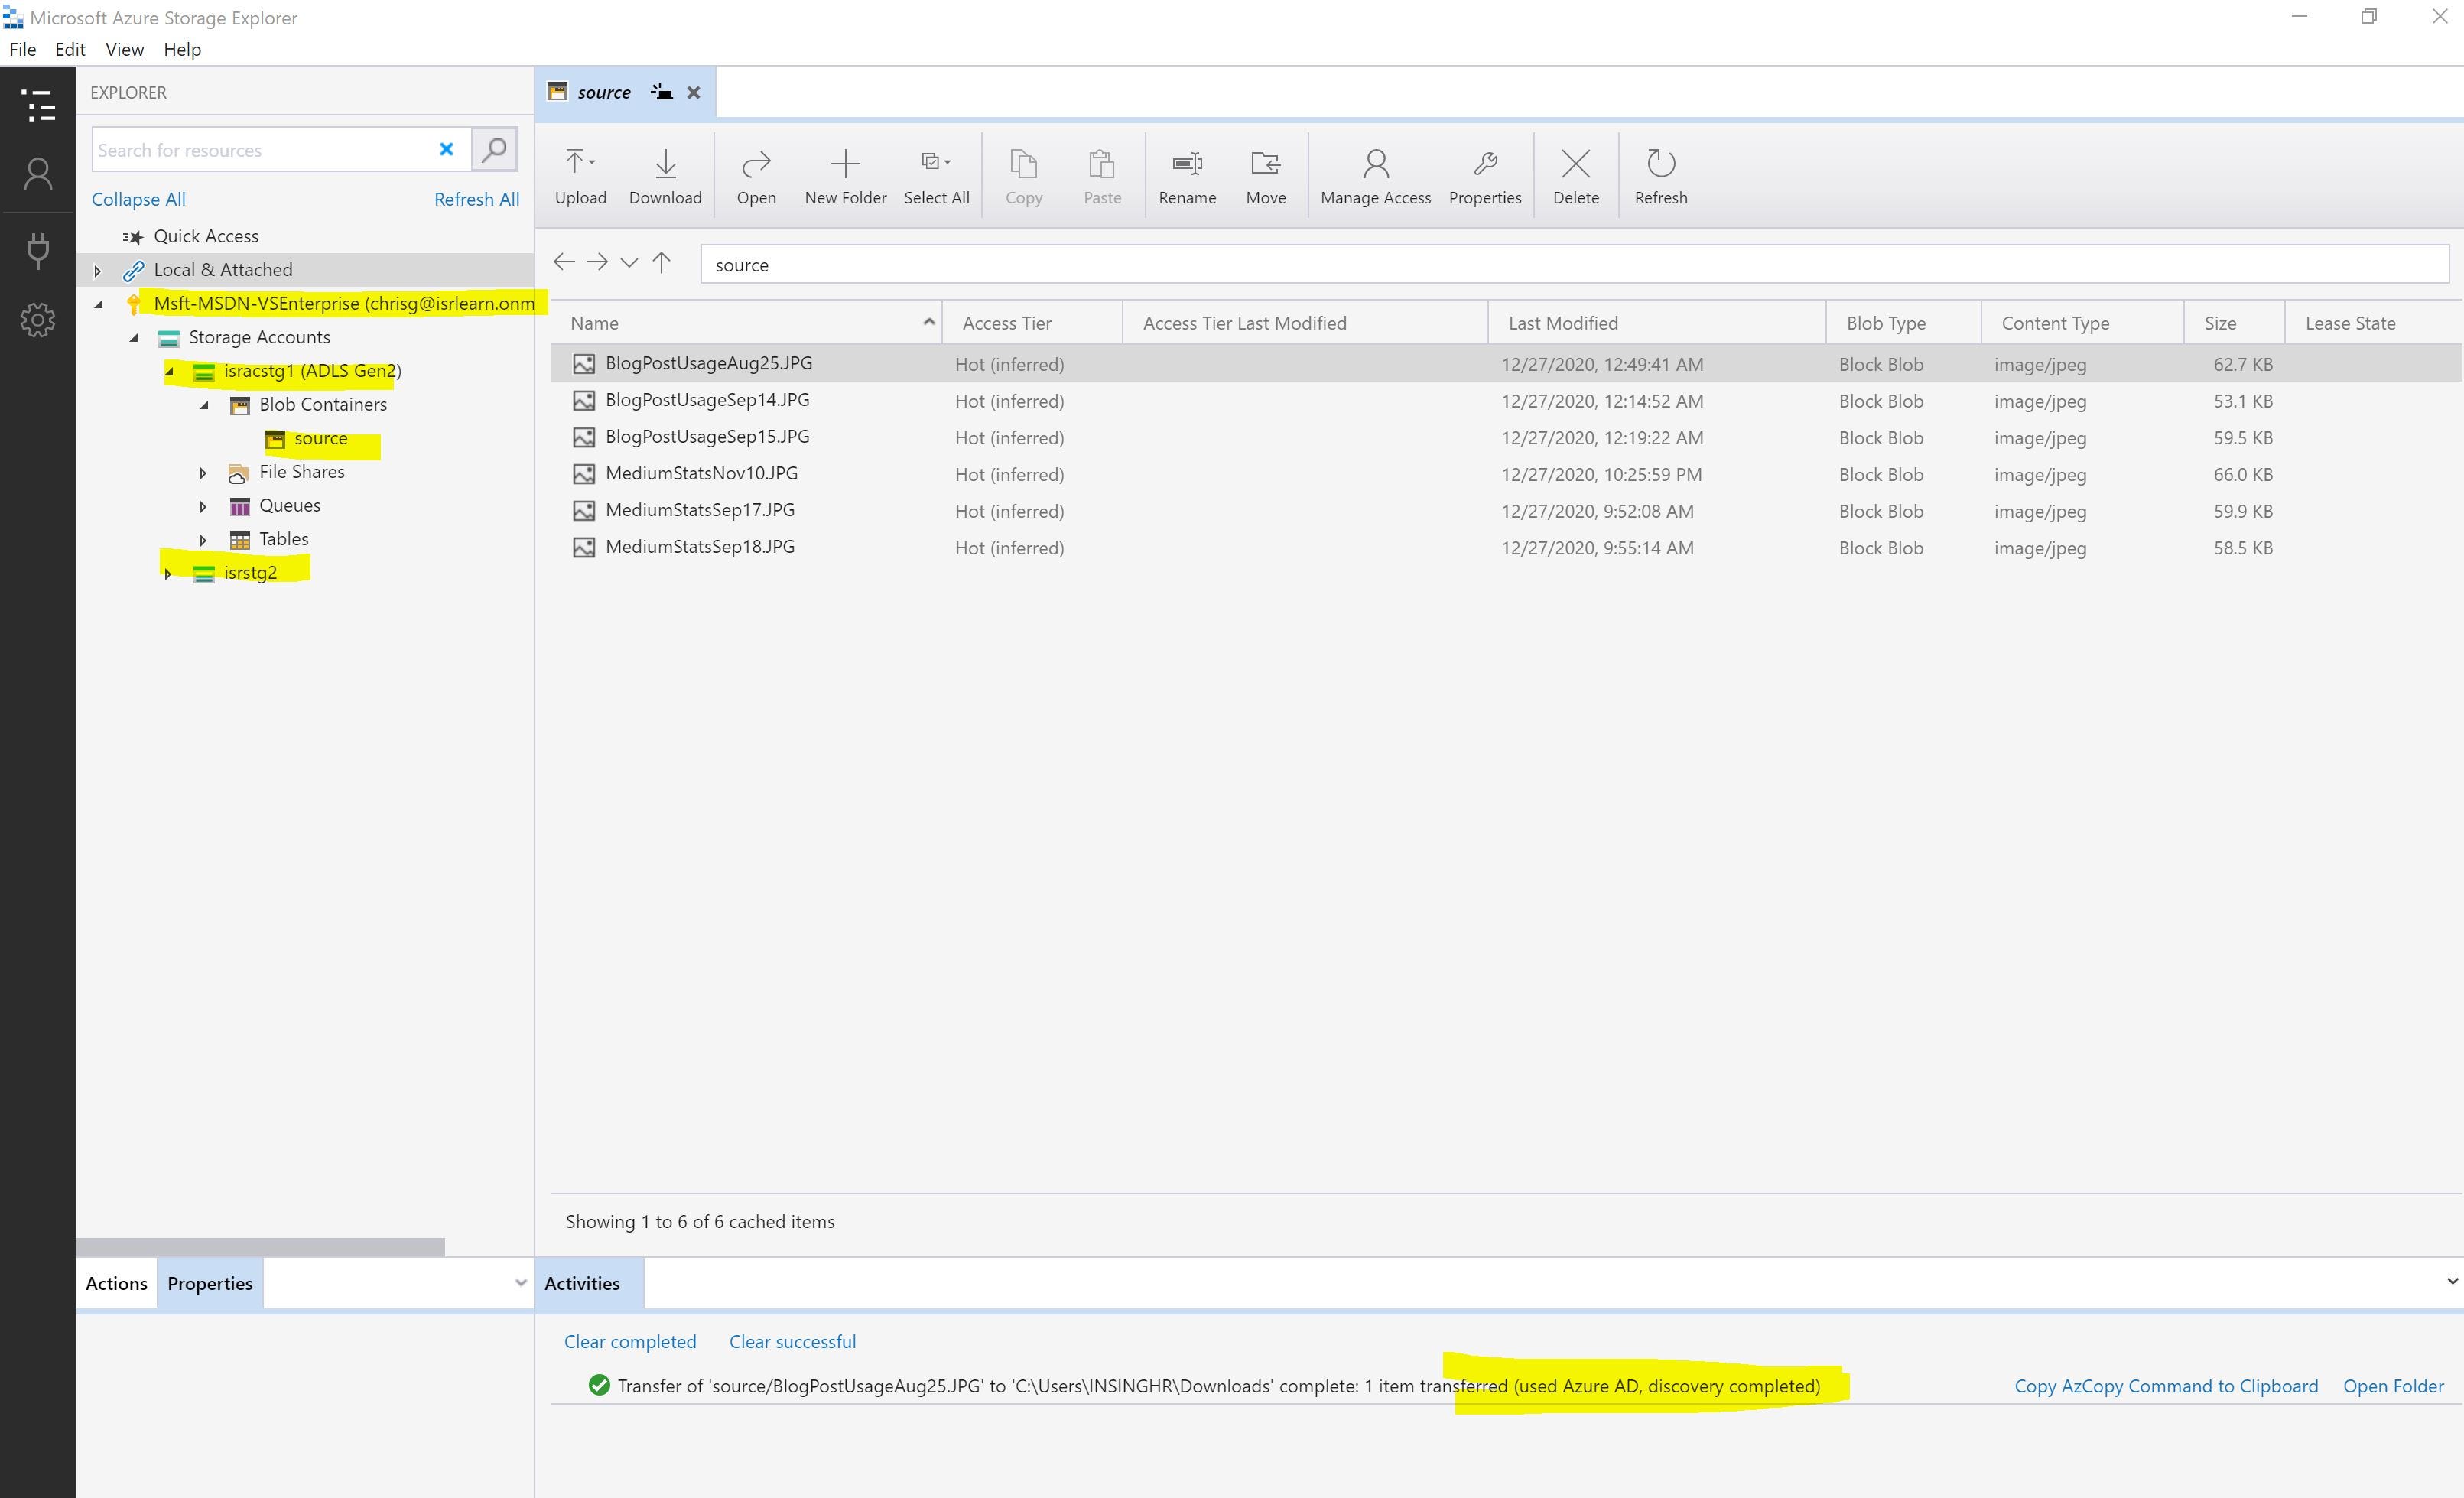This screenshot has width=2464, height=1498.
Task: Click the Refresh All link
Action: 476,199
